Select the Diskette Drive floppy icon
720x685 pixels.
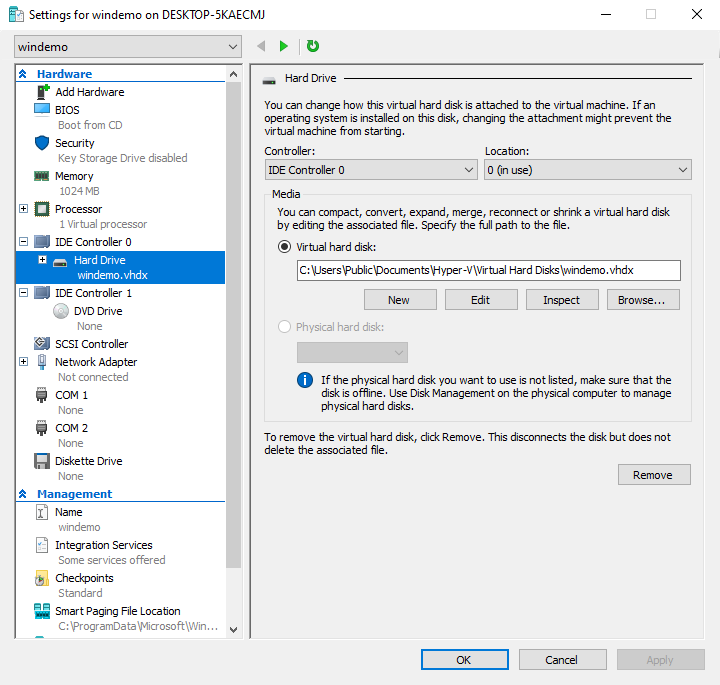pos(42,461)
